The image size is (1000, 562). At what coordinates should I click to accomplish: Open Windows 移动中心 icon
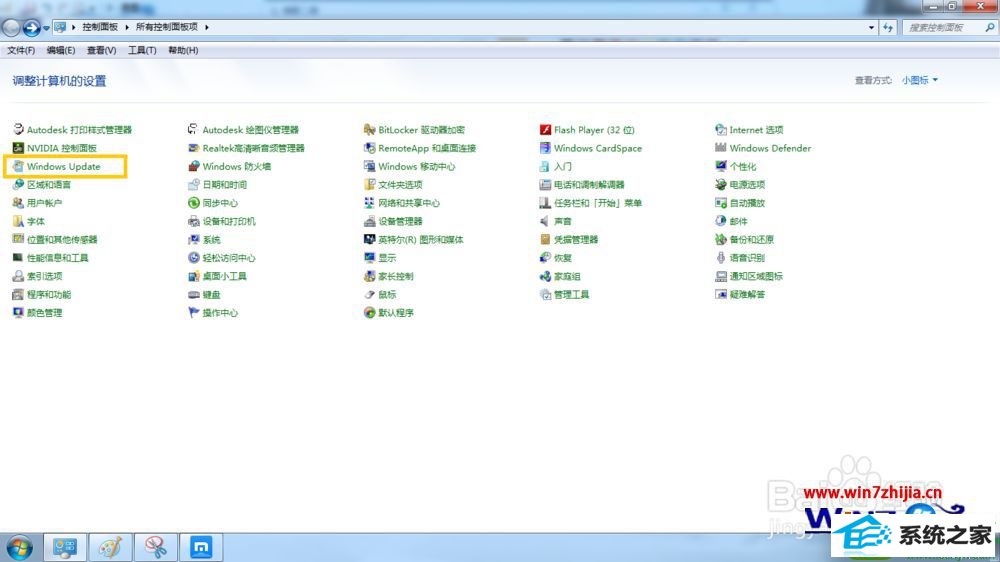tap(369, 166)
